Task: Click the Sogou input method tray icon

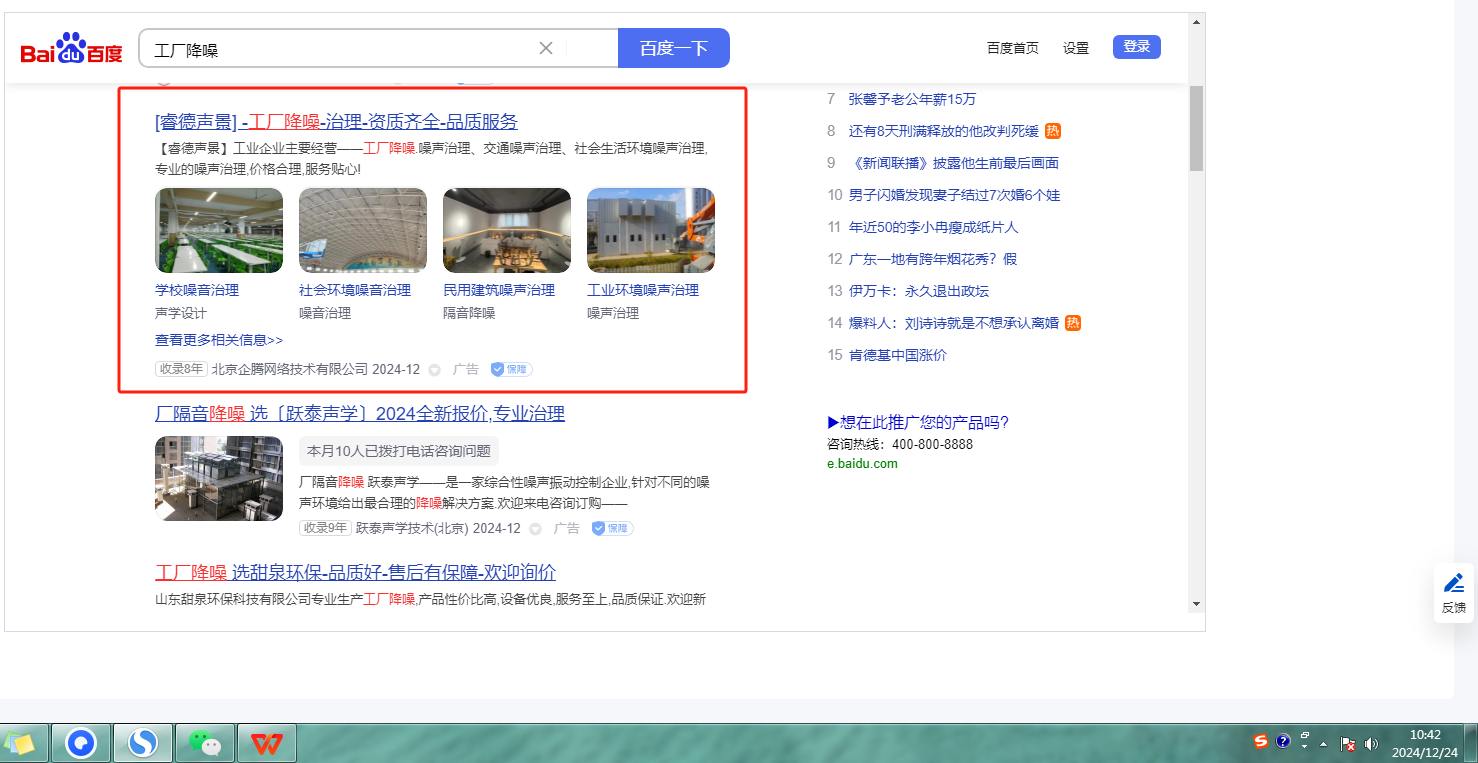Action: tap(1261, 741)
